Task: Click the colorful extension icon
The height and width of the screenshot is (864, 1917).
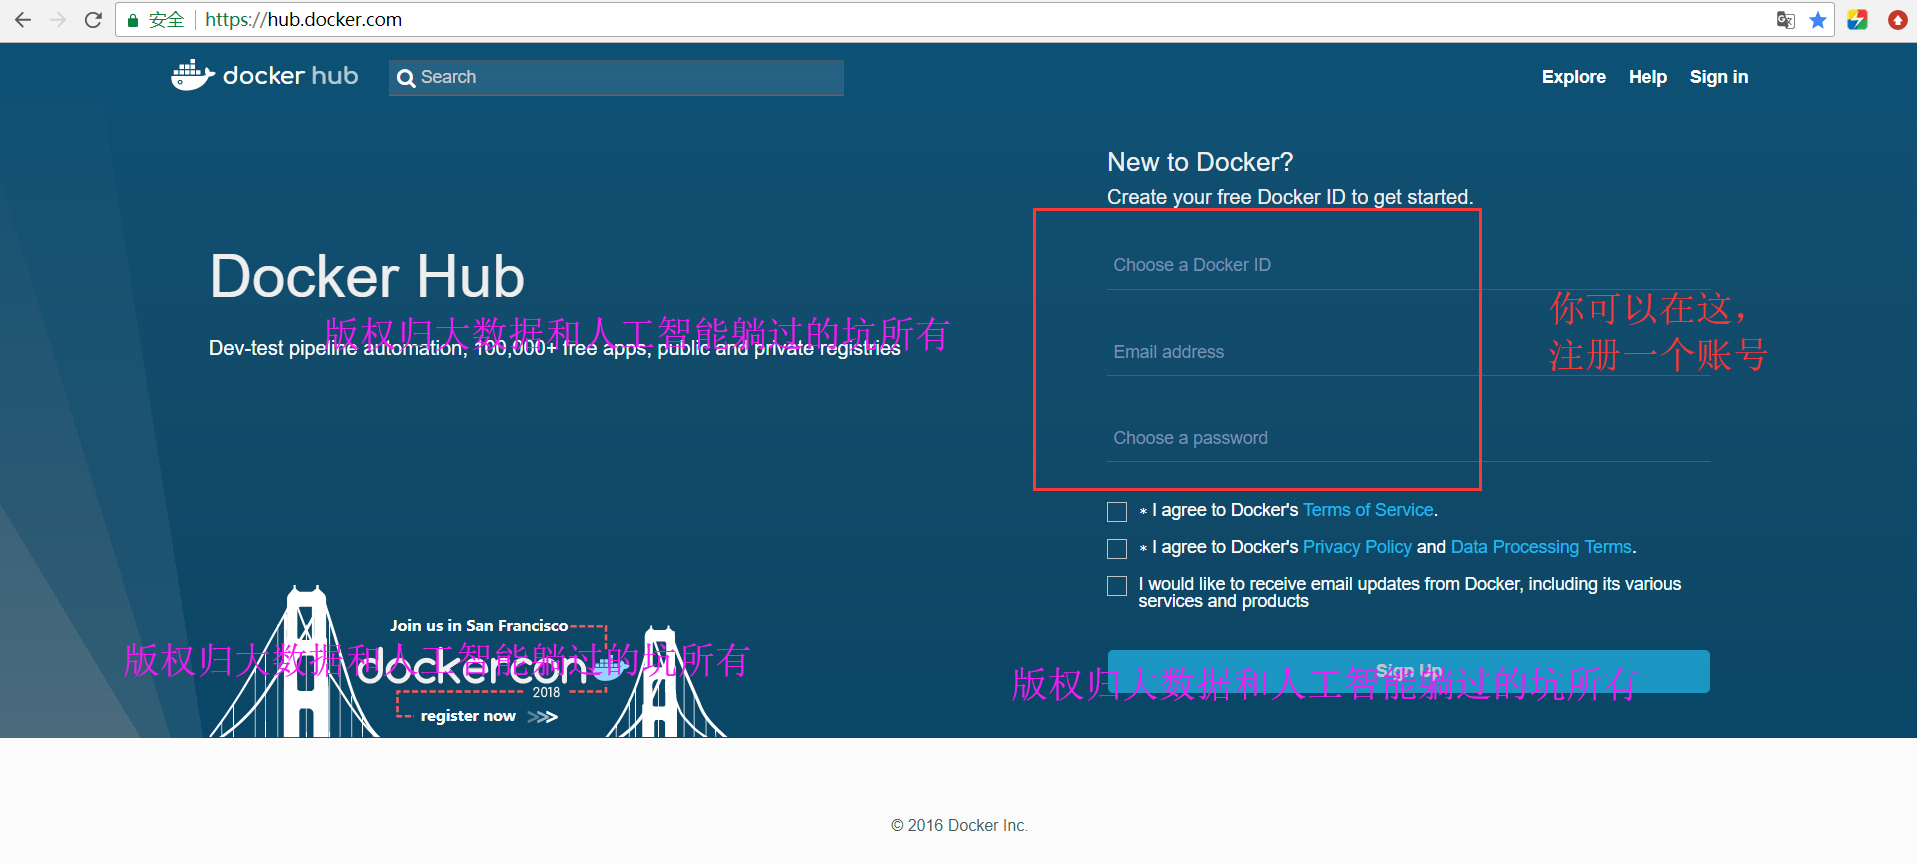Action: (x=1857, y=20)
